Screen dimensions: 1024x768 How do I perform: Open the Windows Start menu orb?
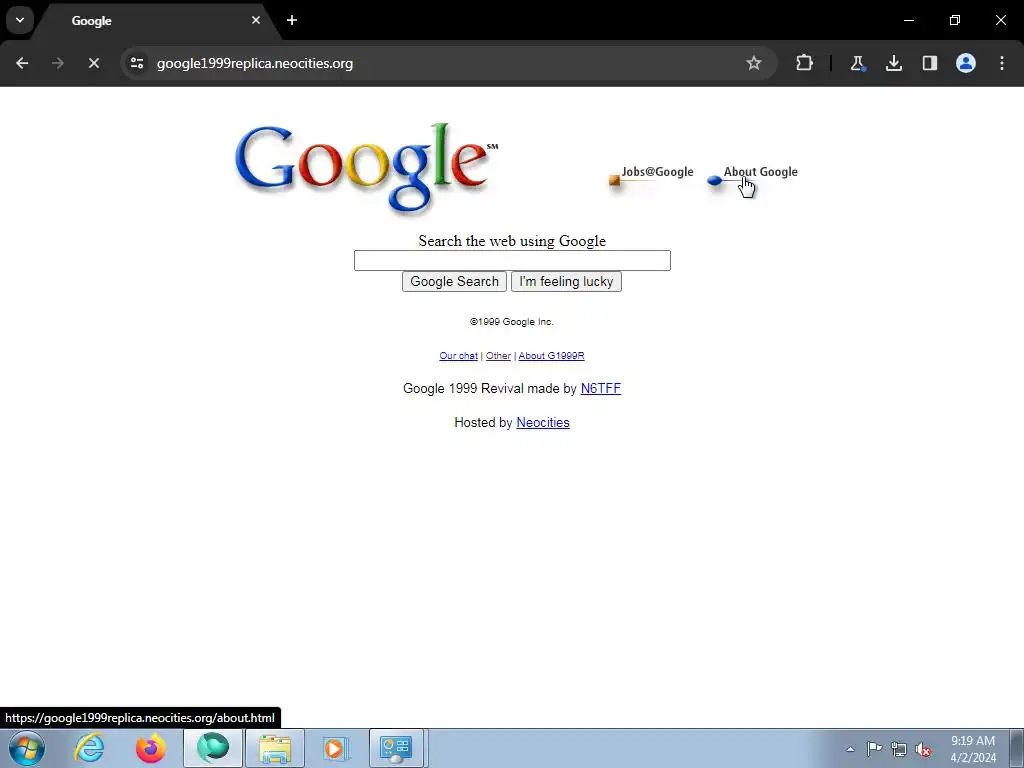point(27,748)
